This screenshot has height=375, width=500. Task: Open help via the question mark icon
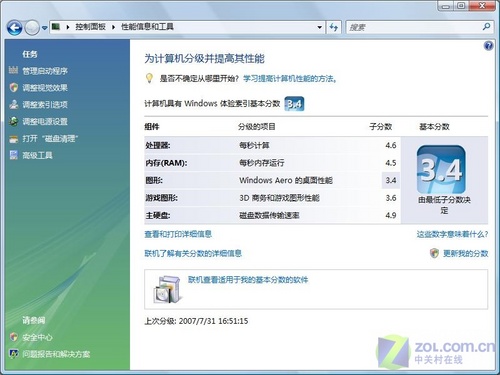(488, 46)
